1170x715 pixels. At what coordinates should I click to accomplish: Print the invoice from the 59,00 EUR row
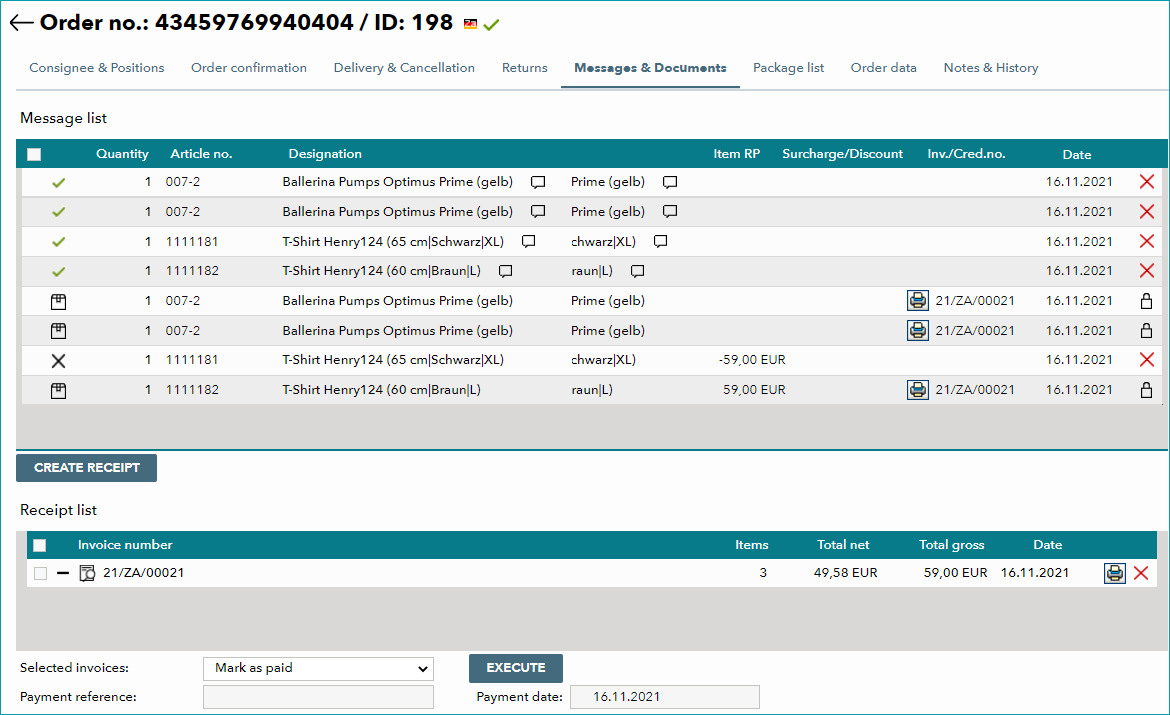click(x=918, y=390)
